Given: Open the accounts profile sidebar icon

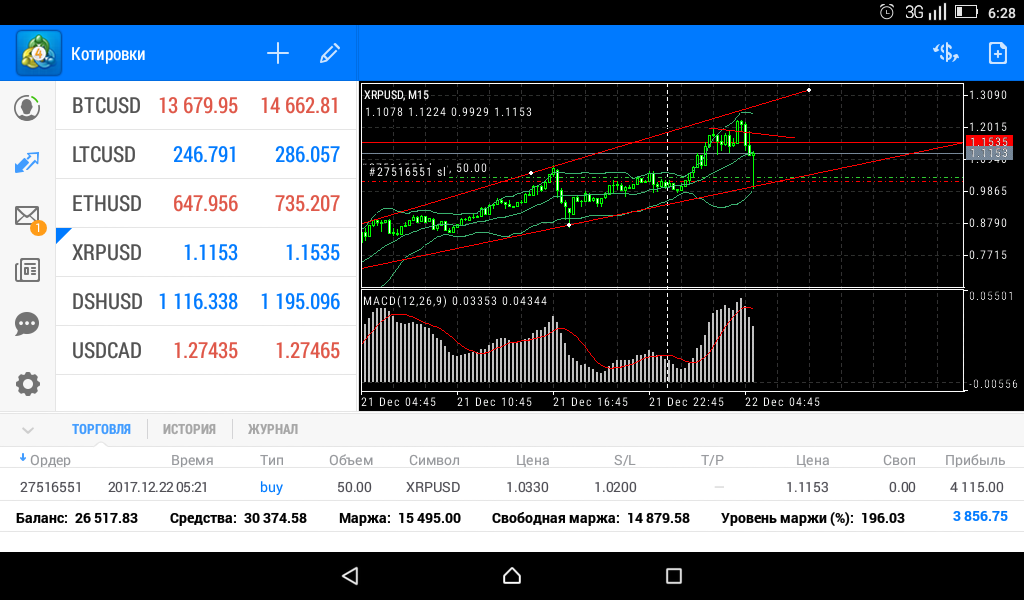Looking at the screenshot, I should 27,107.
